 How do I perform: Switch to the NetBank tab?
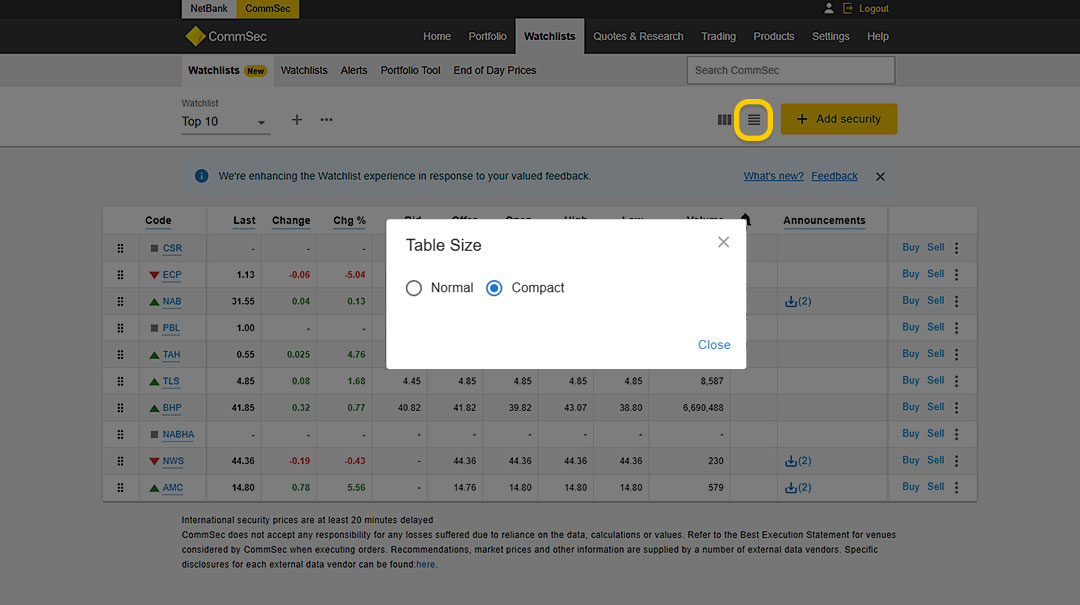click(x=209, y=8)
